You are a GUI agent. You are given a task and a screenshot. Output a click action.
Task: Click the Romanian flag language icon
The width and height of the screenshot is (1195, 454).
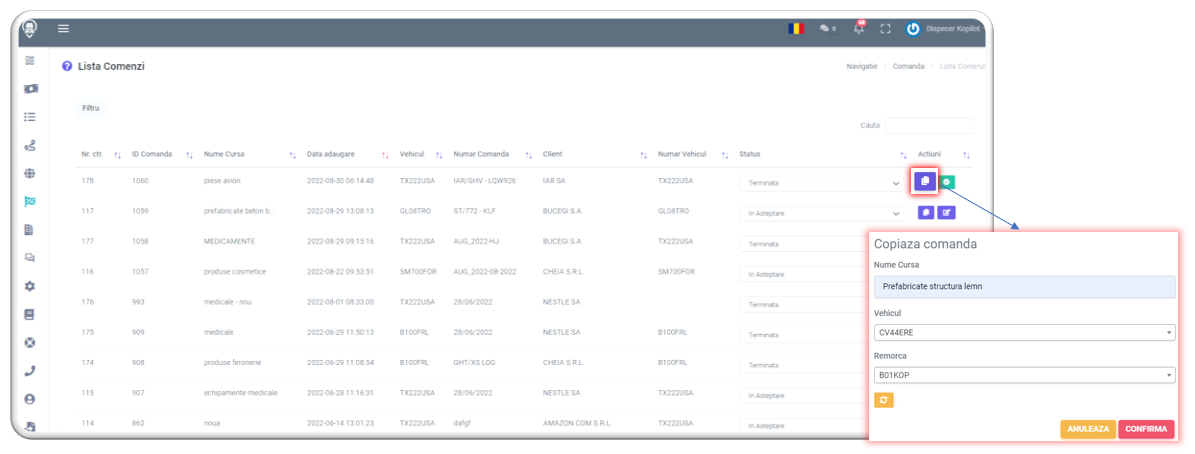(795, 29)
